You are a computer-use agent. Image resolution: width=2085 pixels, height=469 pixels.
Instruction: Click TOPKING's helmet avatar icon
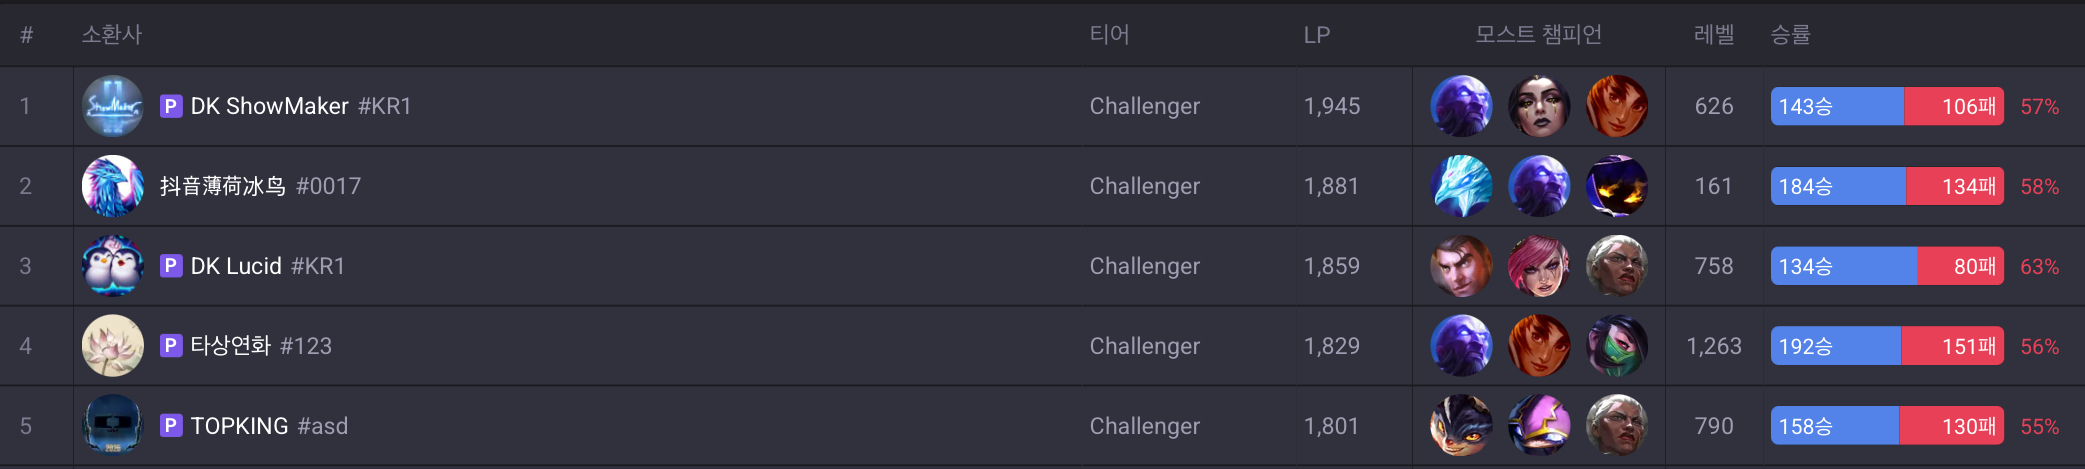pyautogui.click(x=112, y=426)
